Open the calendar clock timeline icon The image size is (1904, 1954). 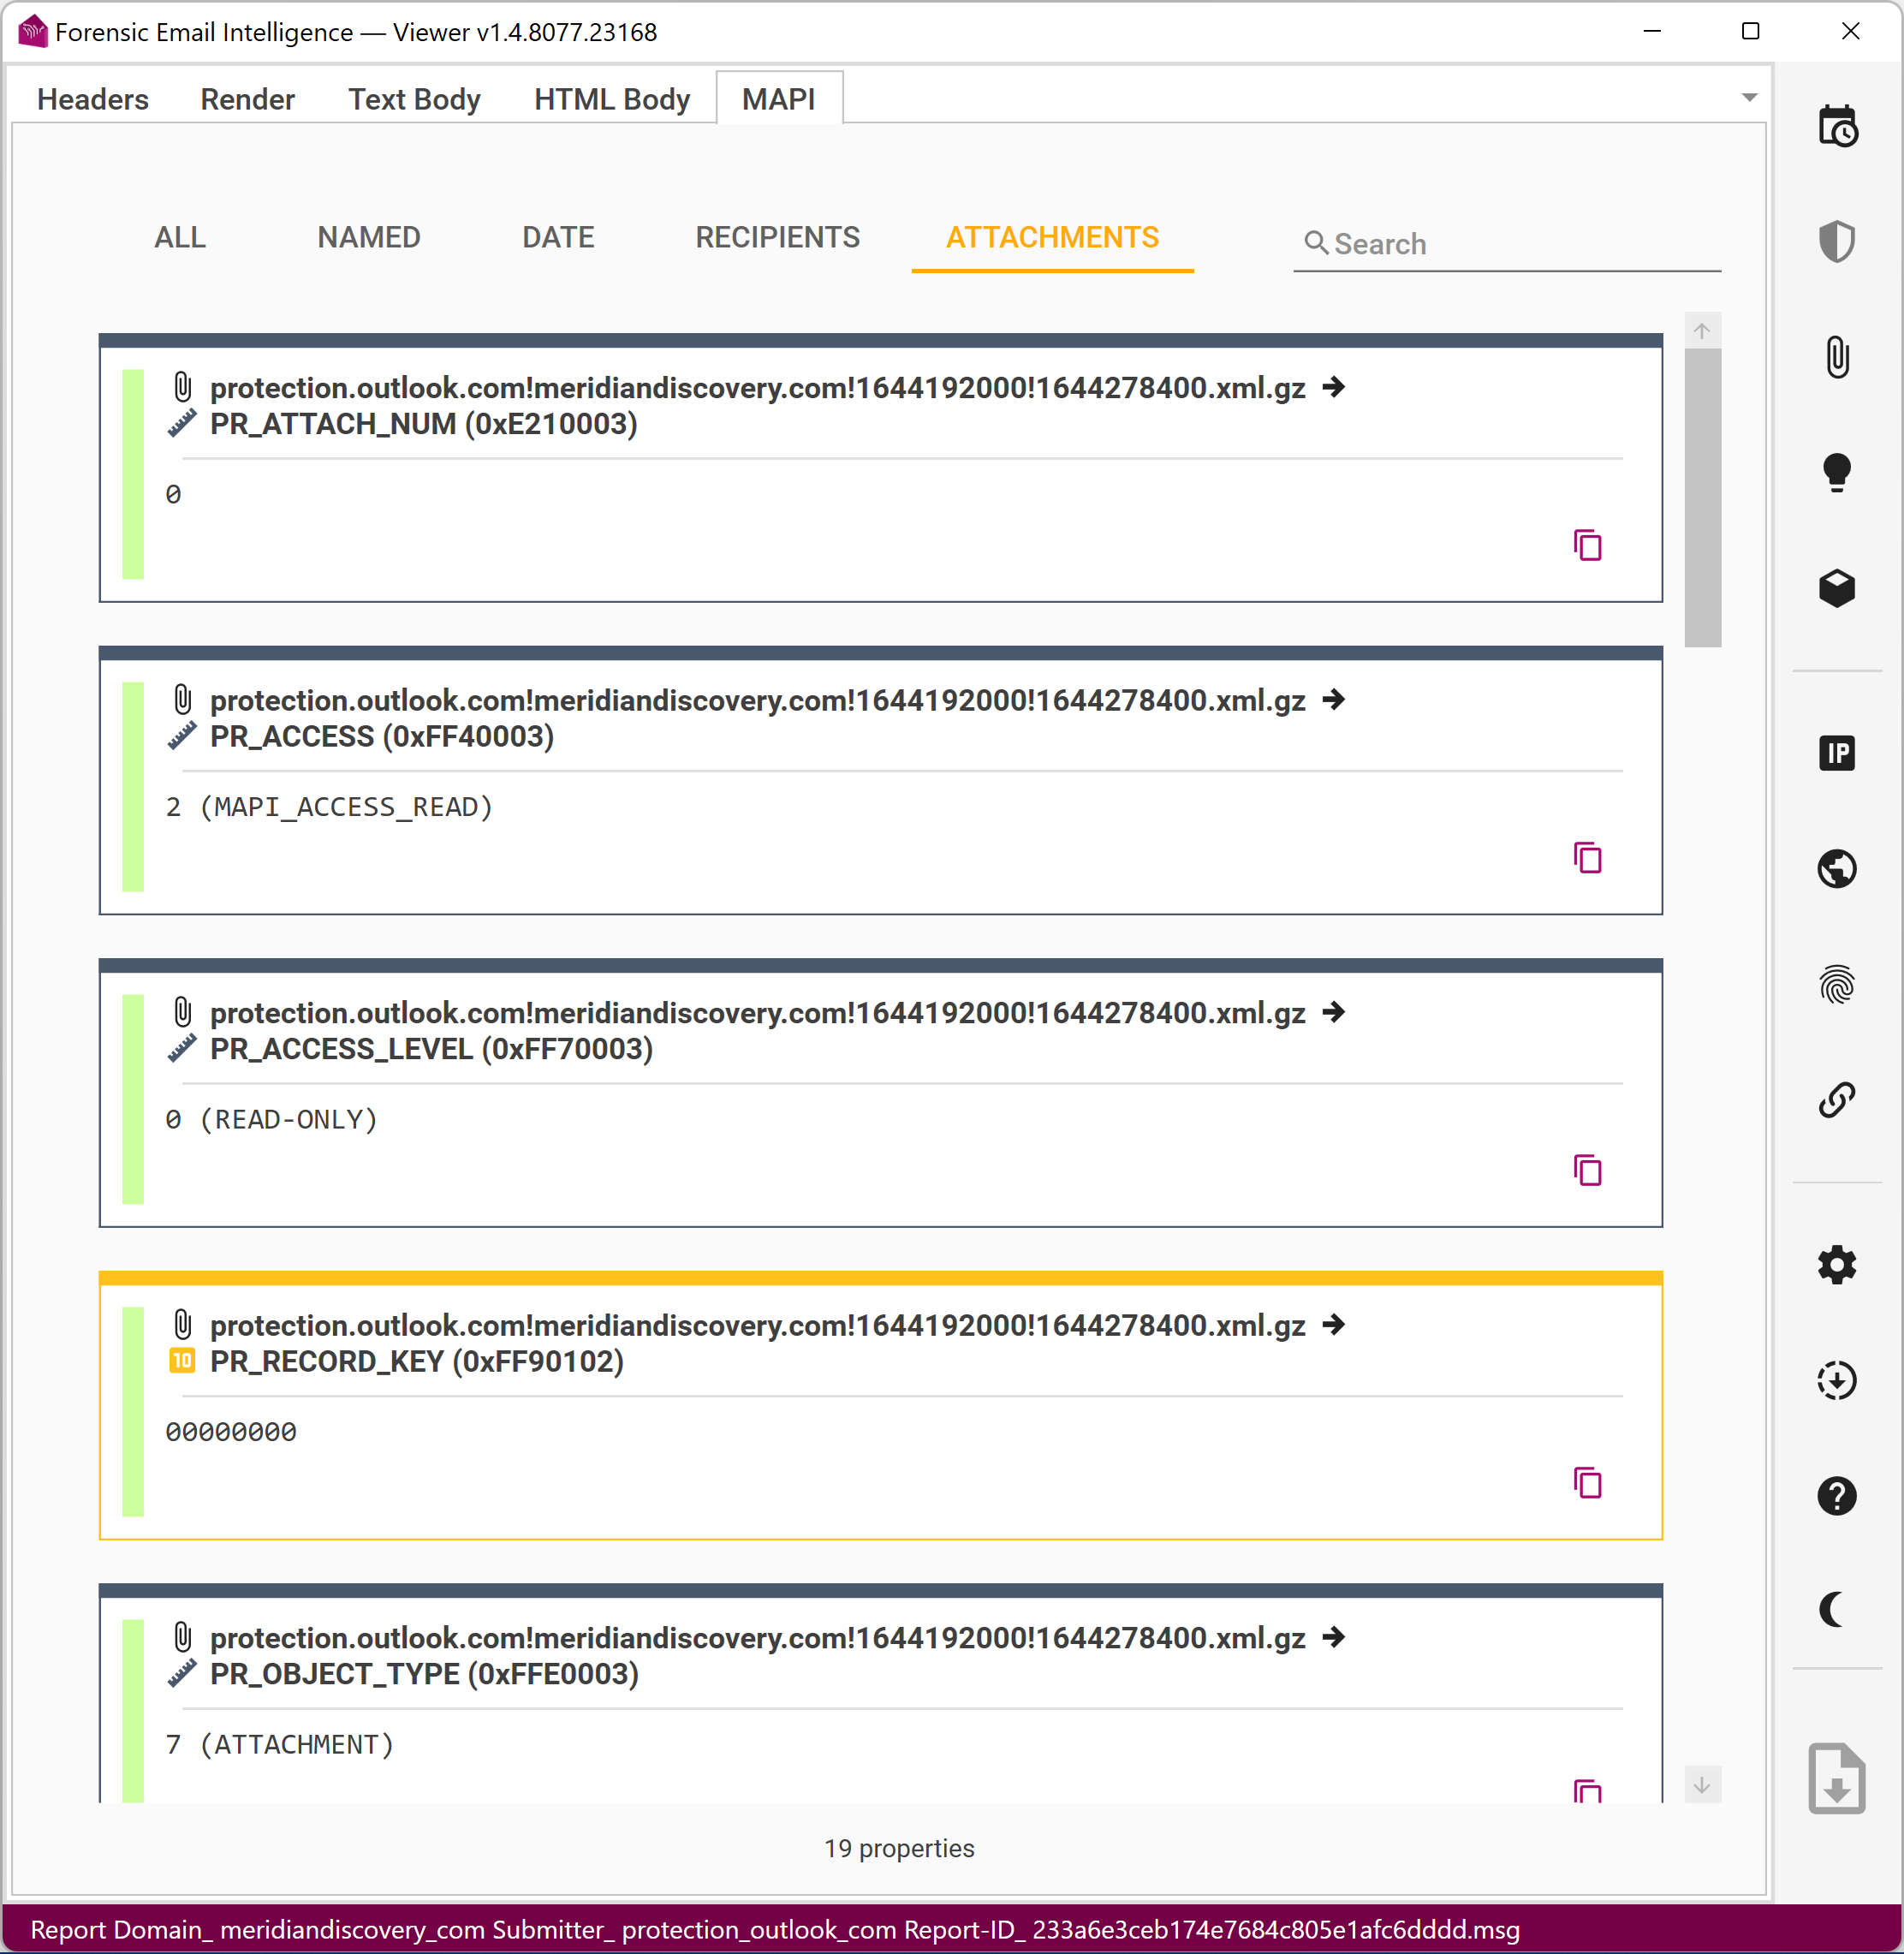[1836, 127]
